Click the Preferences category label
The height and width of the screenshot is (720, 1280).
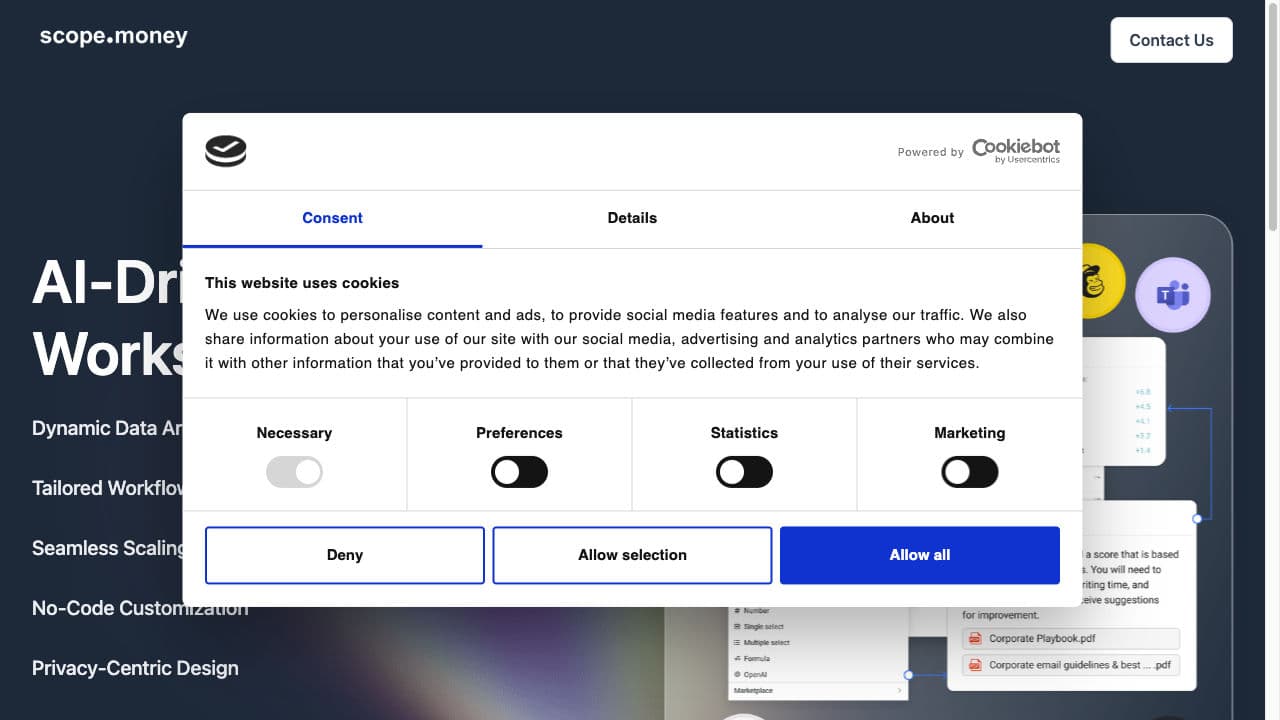coord(519,433)
